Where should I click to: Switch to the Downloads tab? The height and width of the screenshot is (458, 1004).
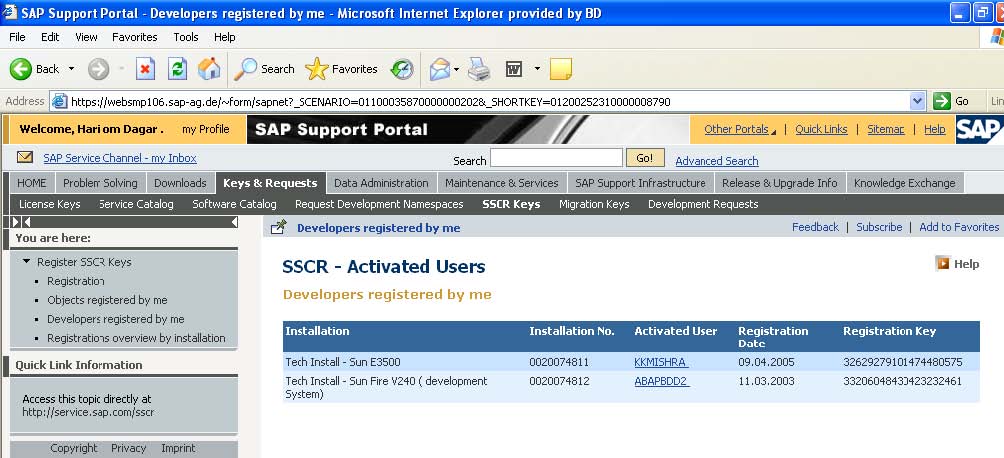[x=181, y=183]
